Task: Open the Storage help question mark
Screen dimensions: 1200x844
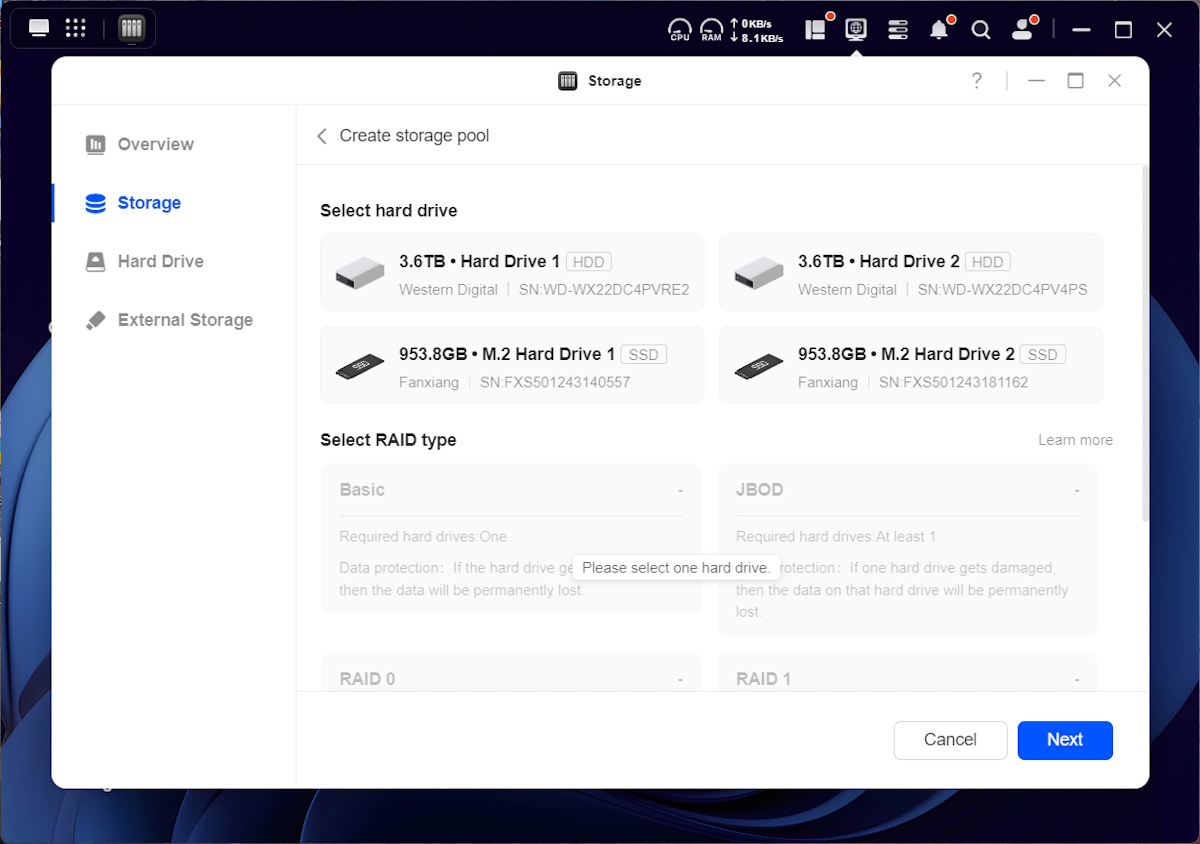Action: point(977,81)
